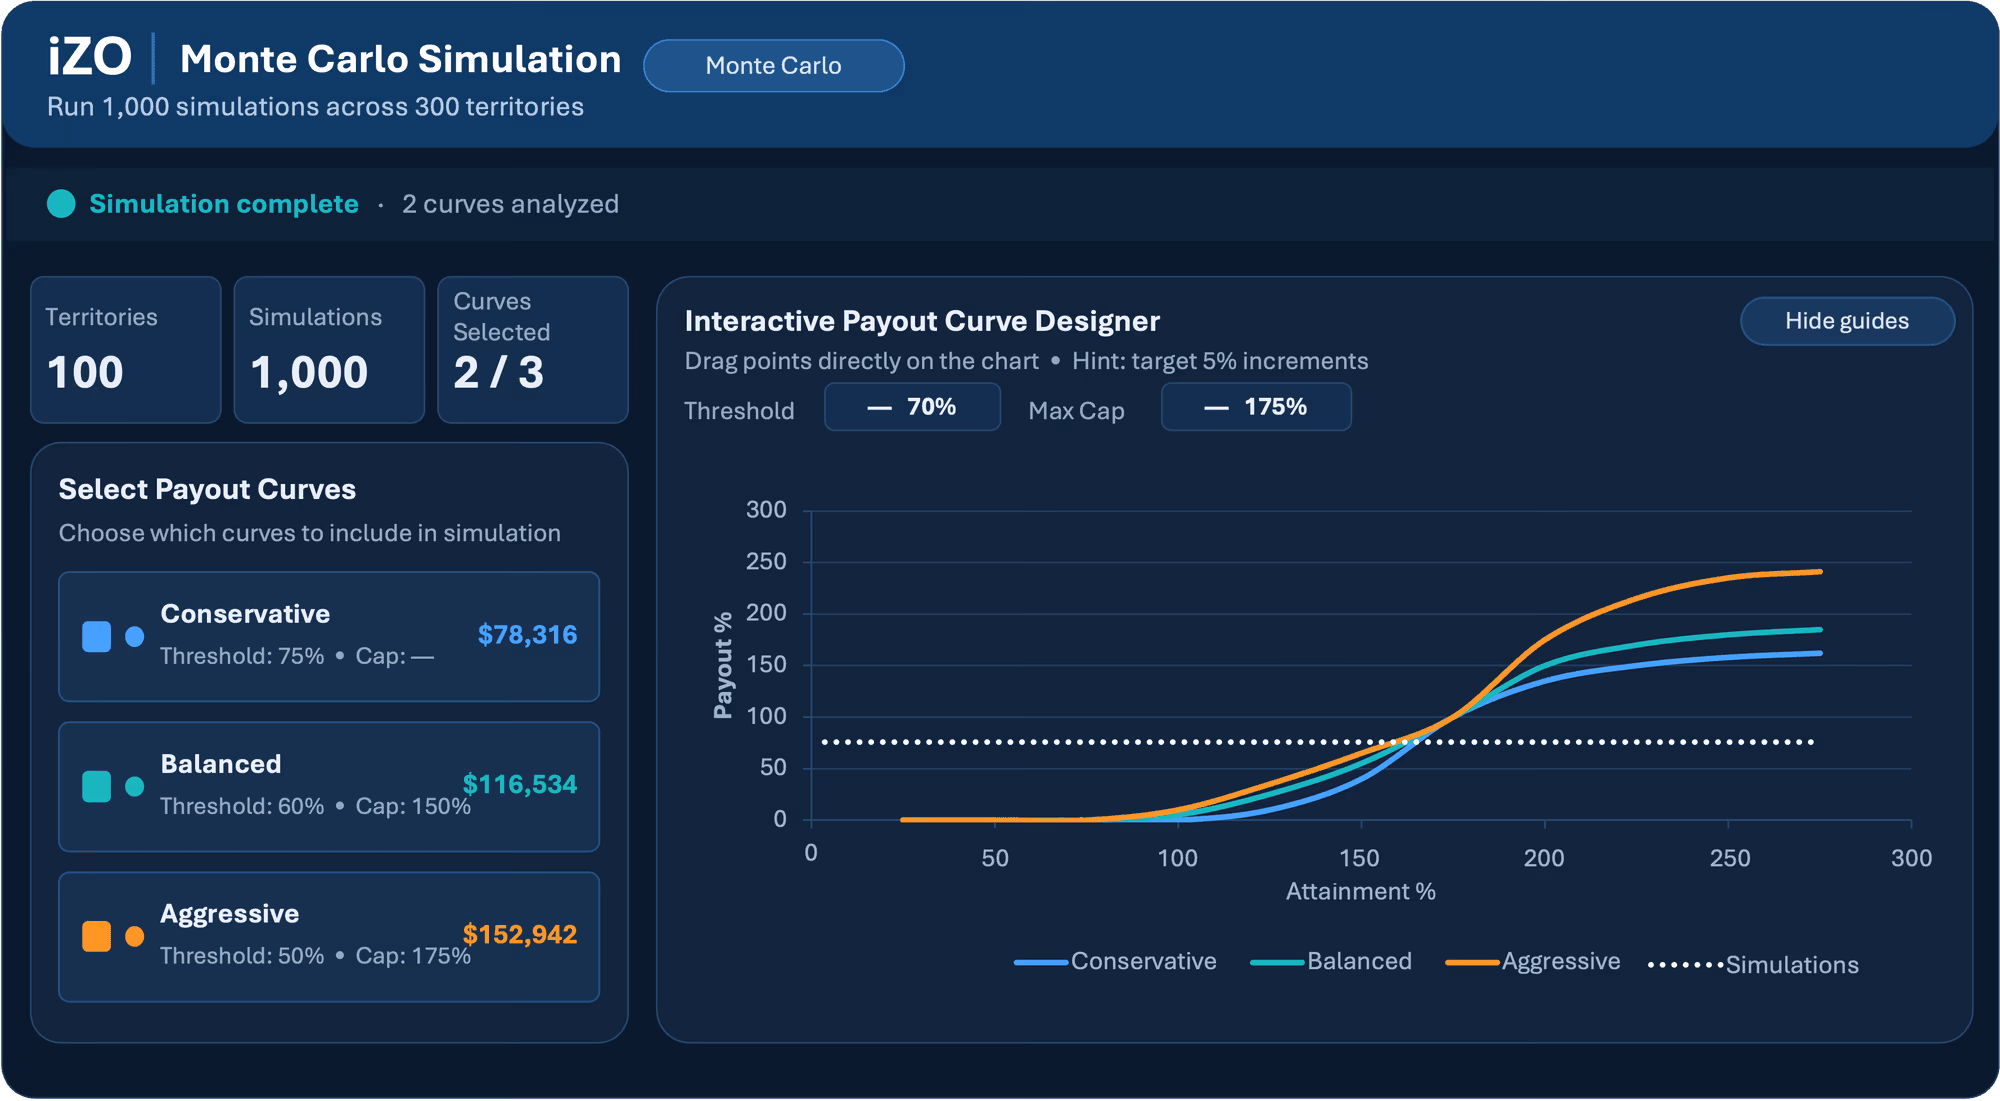Click the Aggressive legend entry in chart
Screen dimensions: 2000x1101
1533,962
